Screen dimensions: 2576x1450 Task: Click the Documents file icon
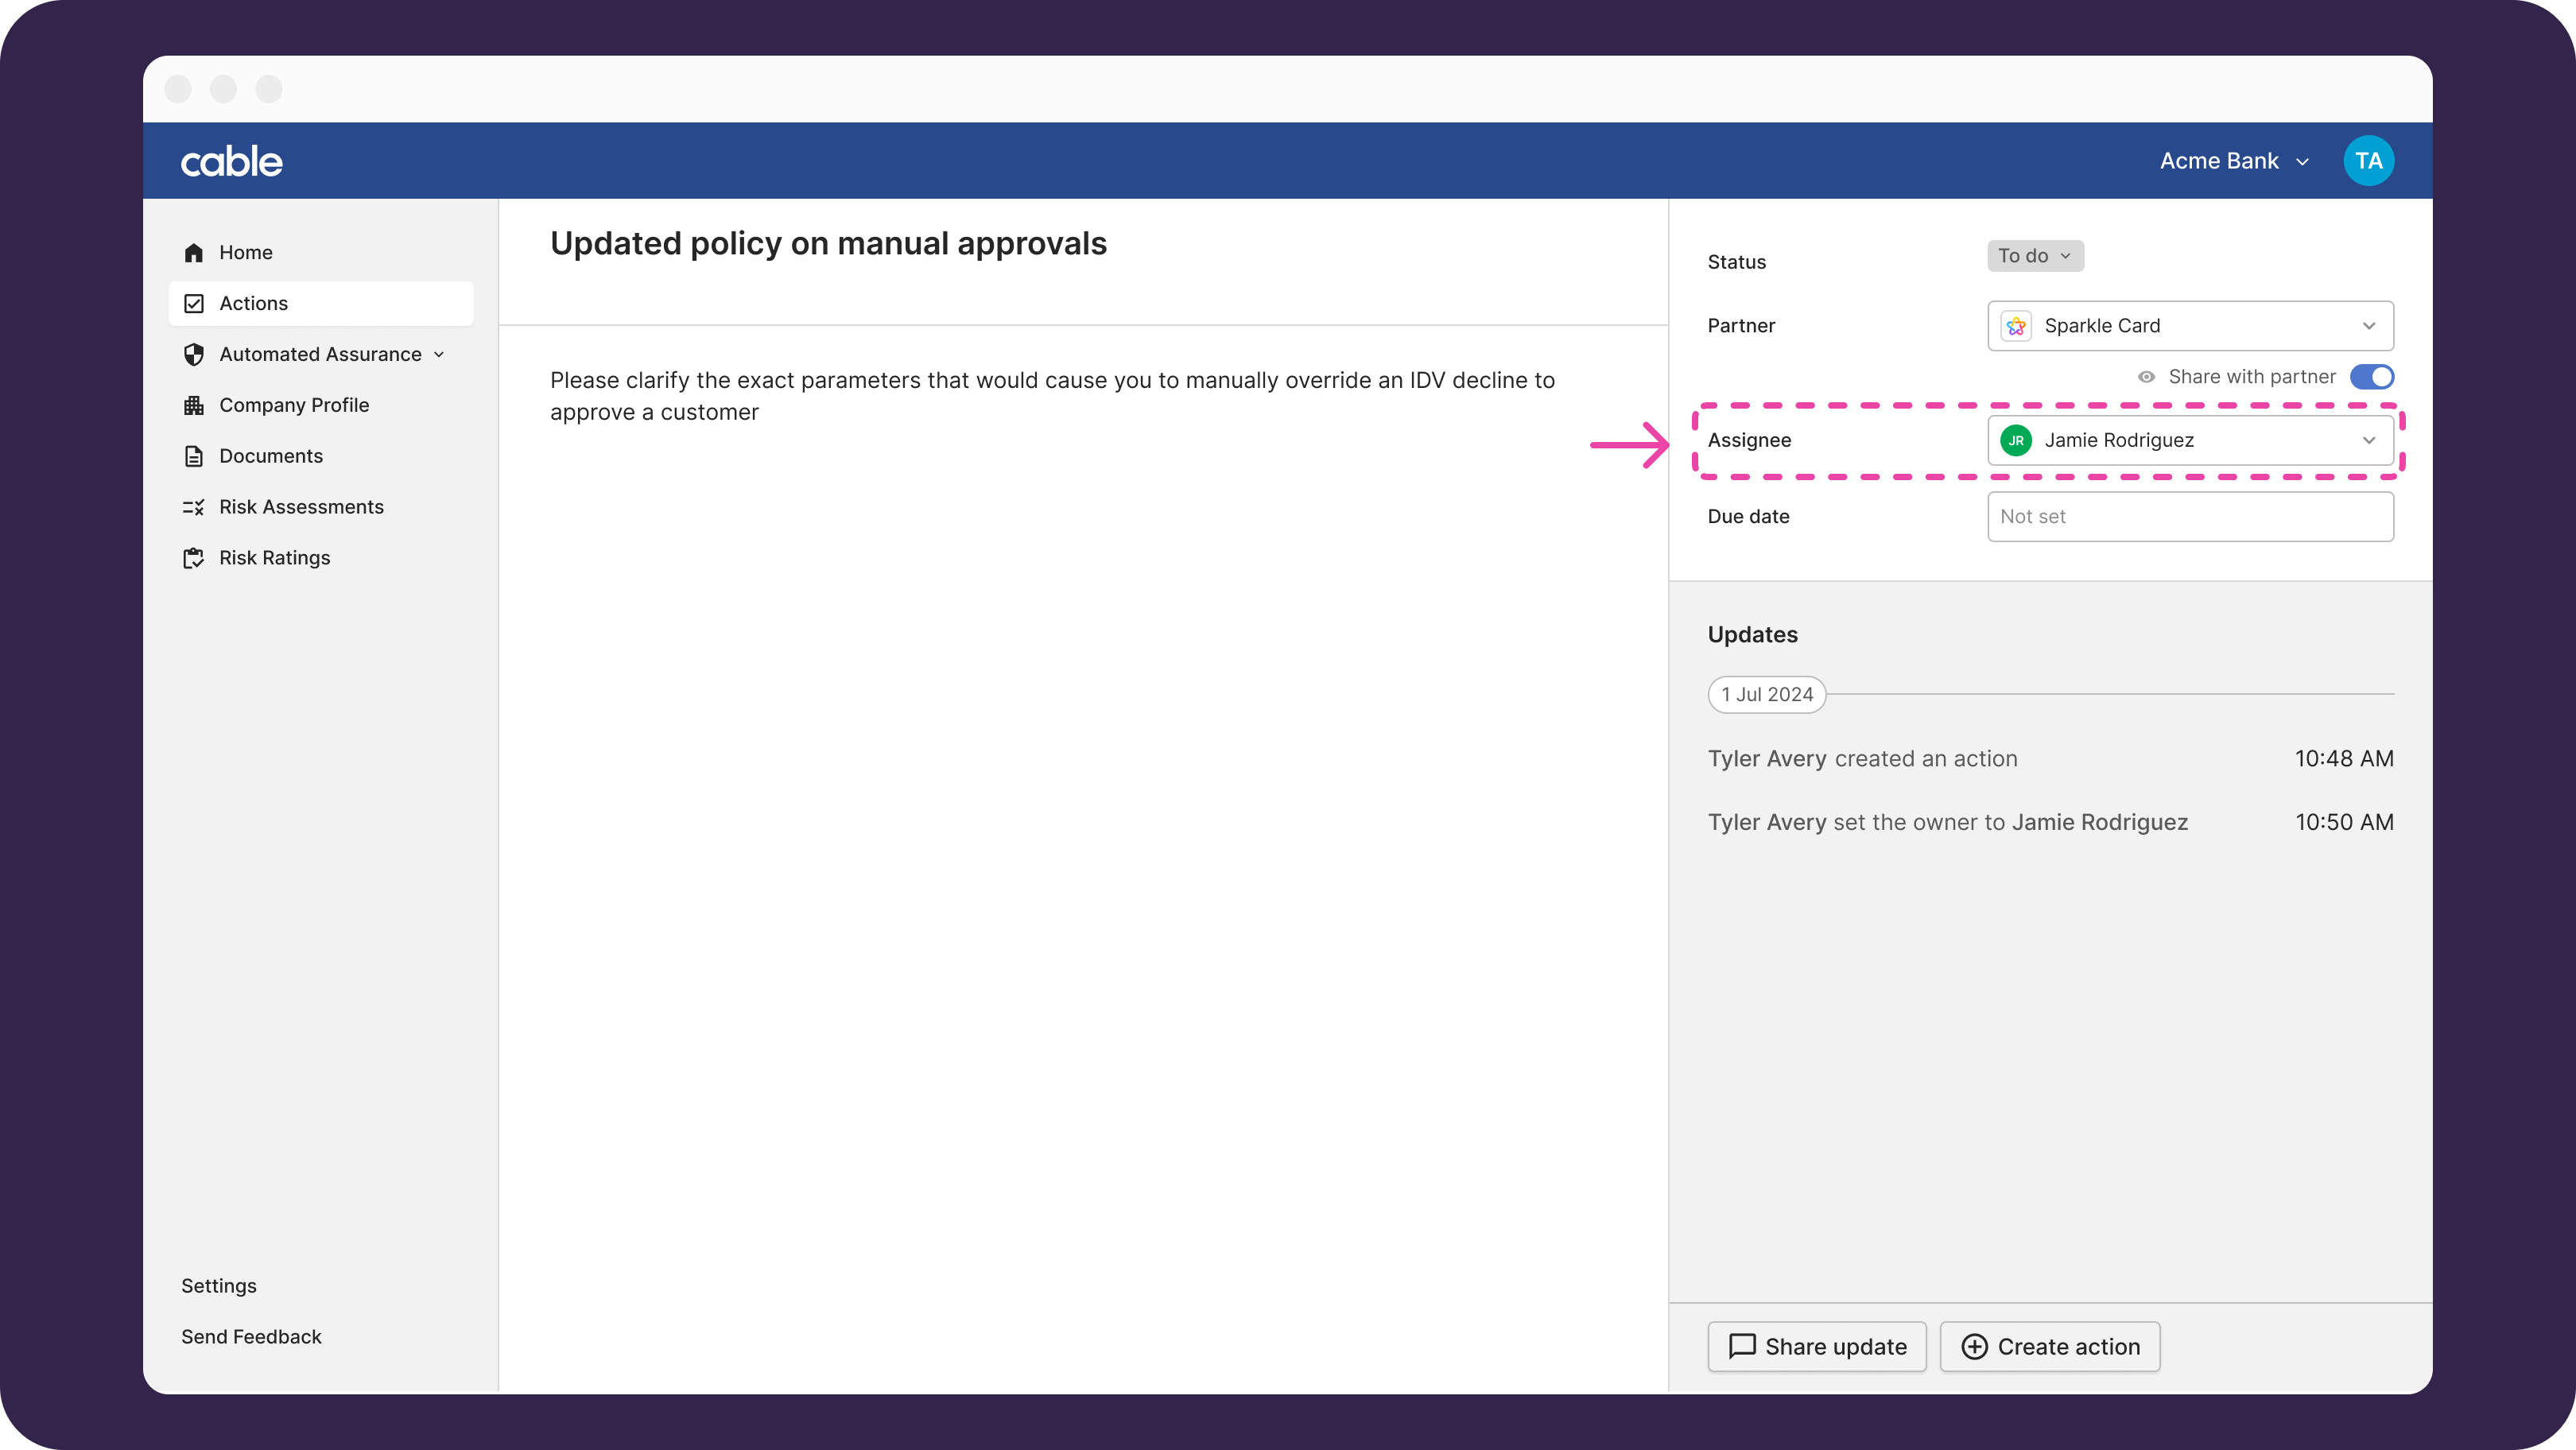(194, 456)
